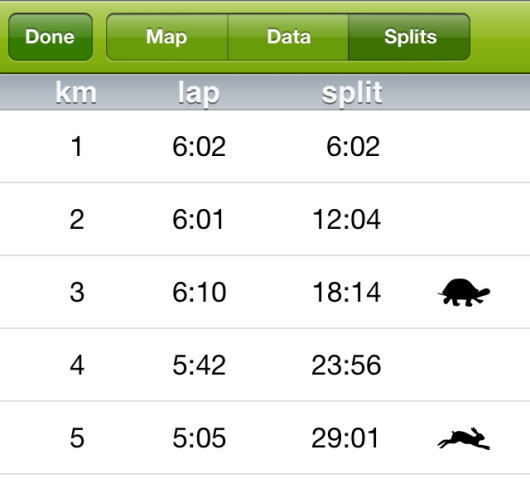Switch to the Data tab

[288, 37]
